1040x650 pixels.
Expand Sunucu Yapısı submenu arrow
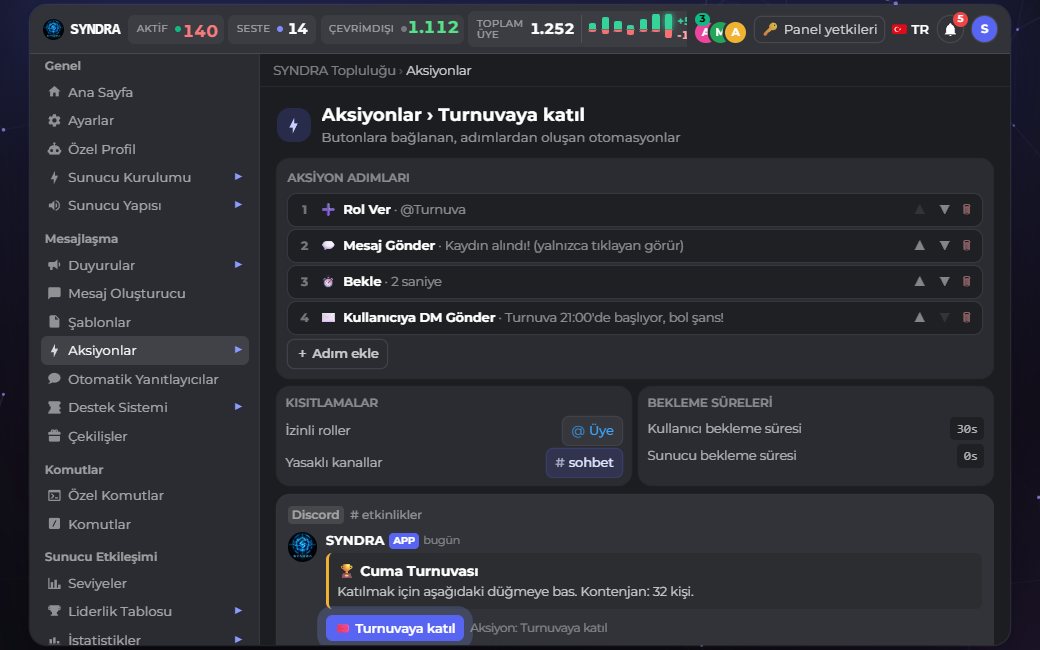(x=238, y=205)
